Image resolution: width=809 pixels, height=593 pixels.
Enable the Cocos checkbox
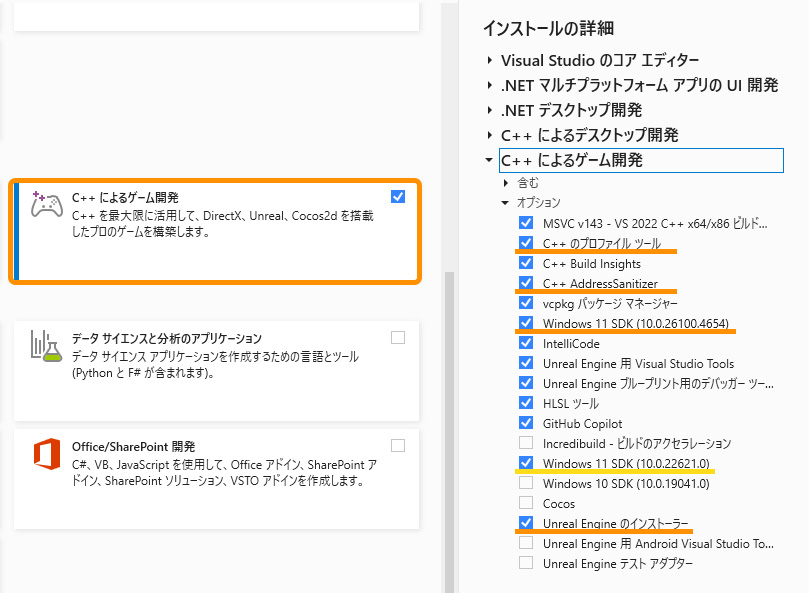tap(526, 503)
